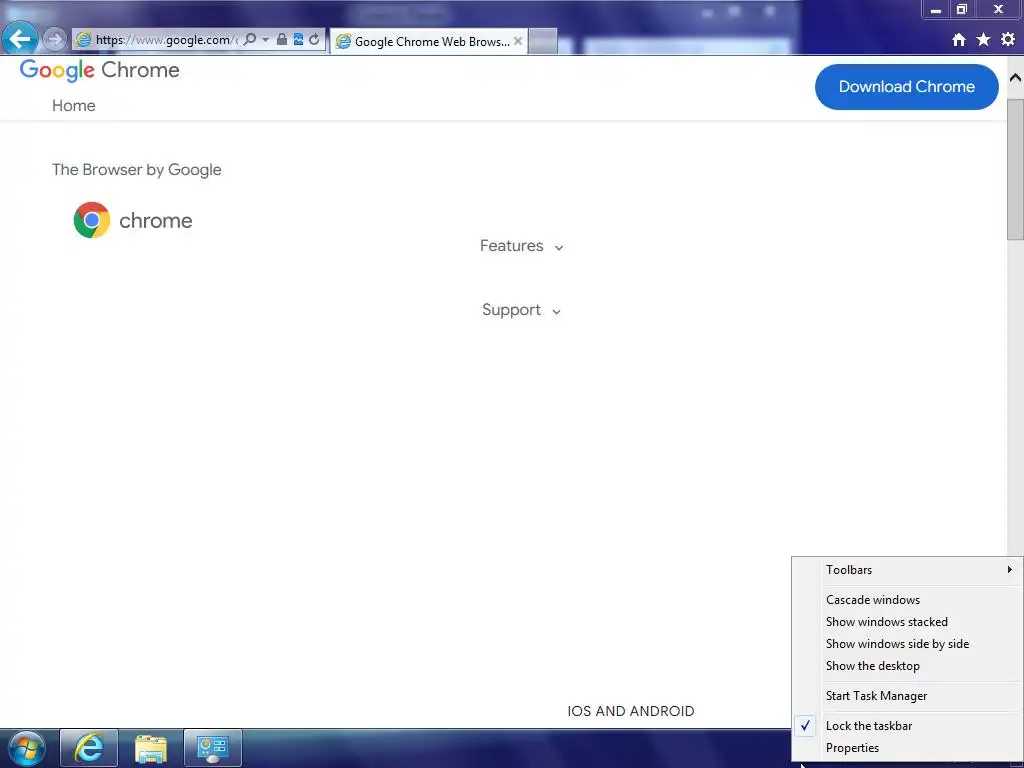This screenshot has height=768, width=1024.
Task: Toggle Lock the taskbar option
Action: pos(907,726)
